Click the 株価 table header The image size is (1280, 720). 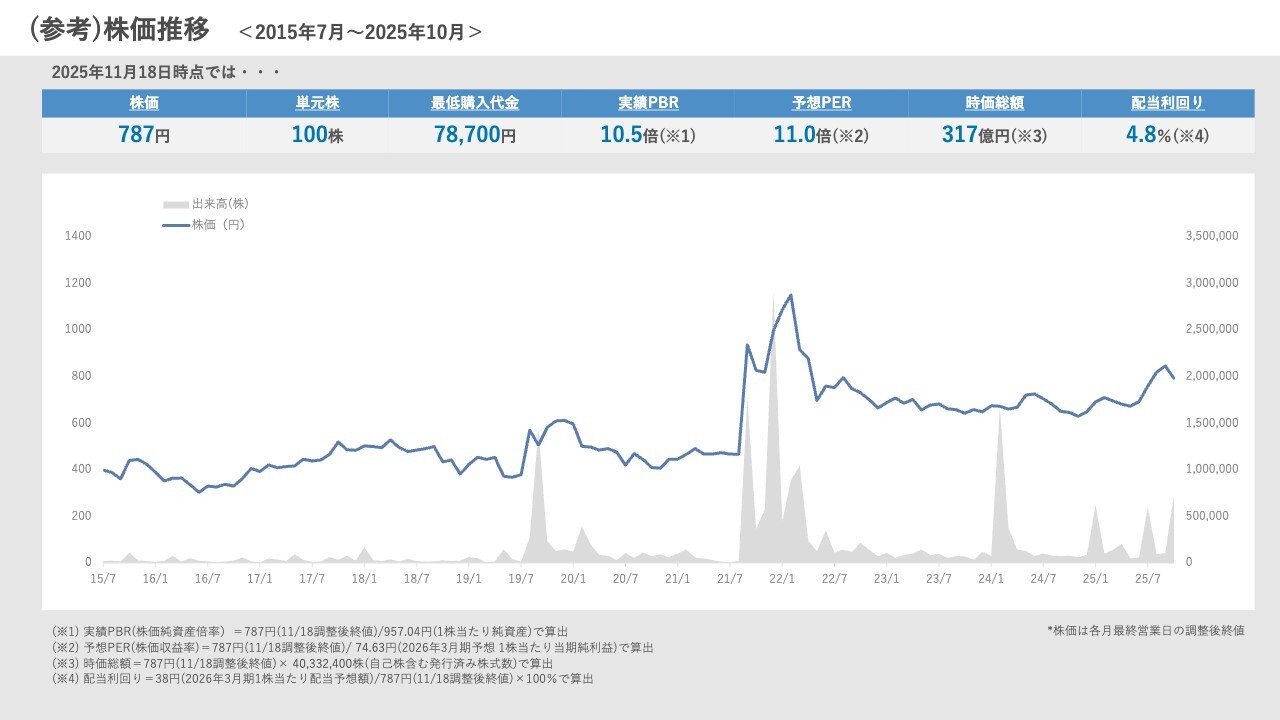pyautogui.click(x=144, y=103)
